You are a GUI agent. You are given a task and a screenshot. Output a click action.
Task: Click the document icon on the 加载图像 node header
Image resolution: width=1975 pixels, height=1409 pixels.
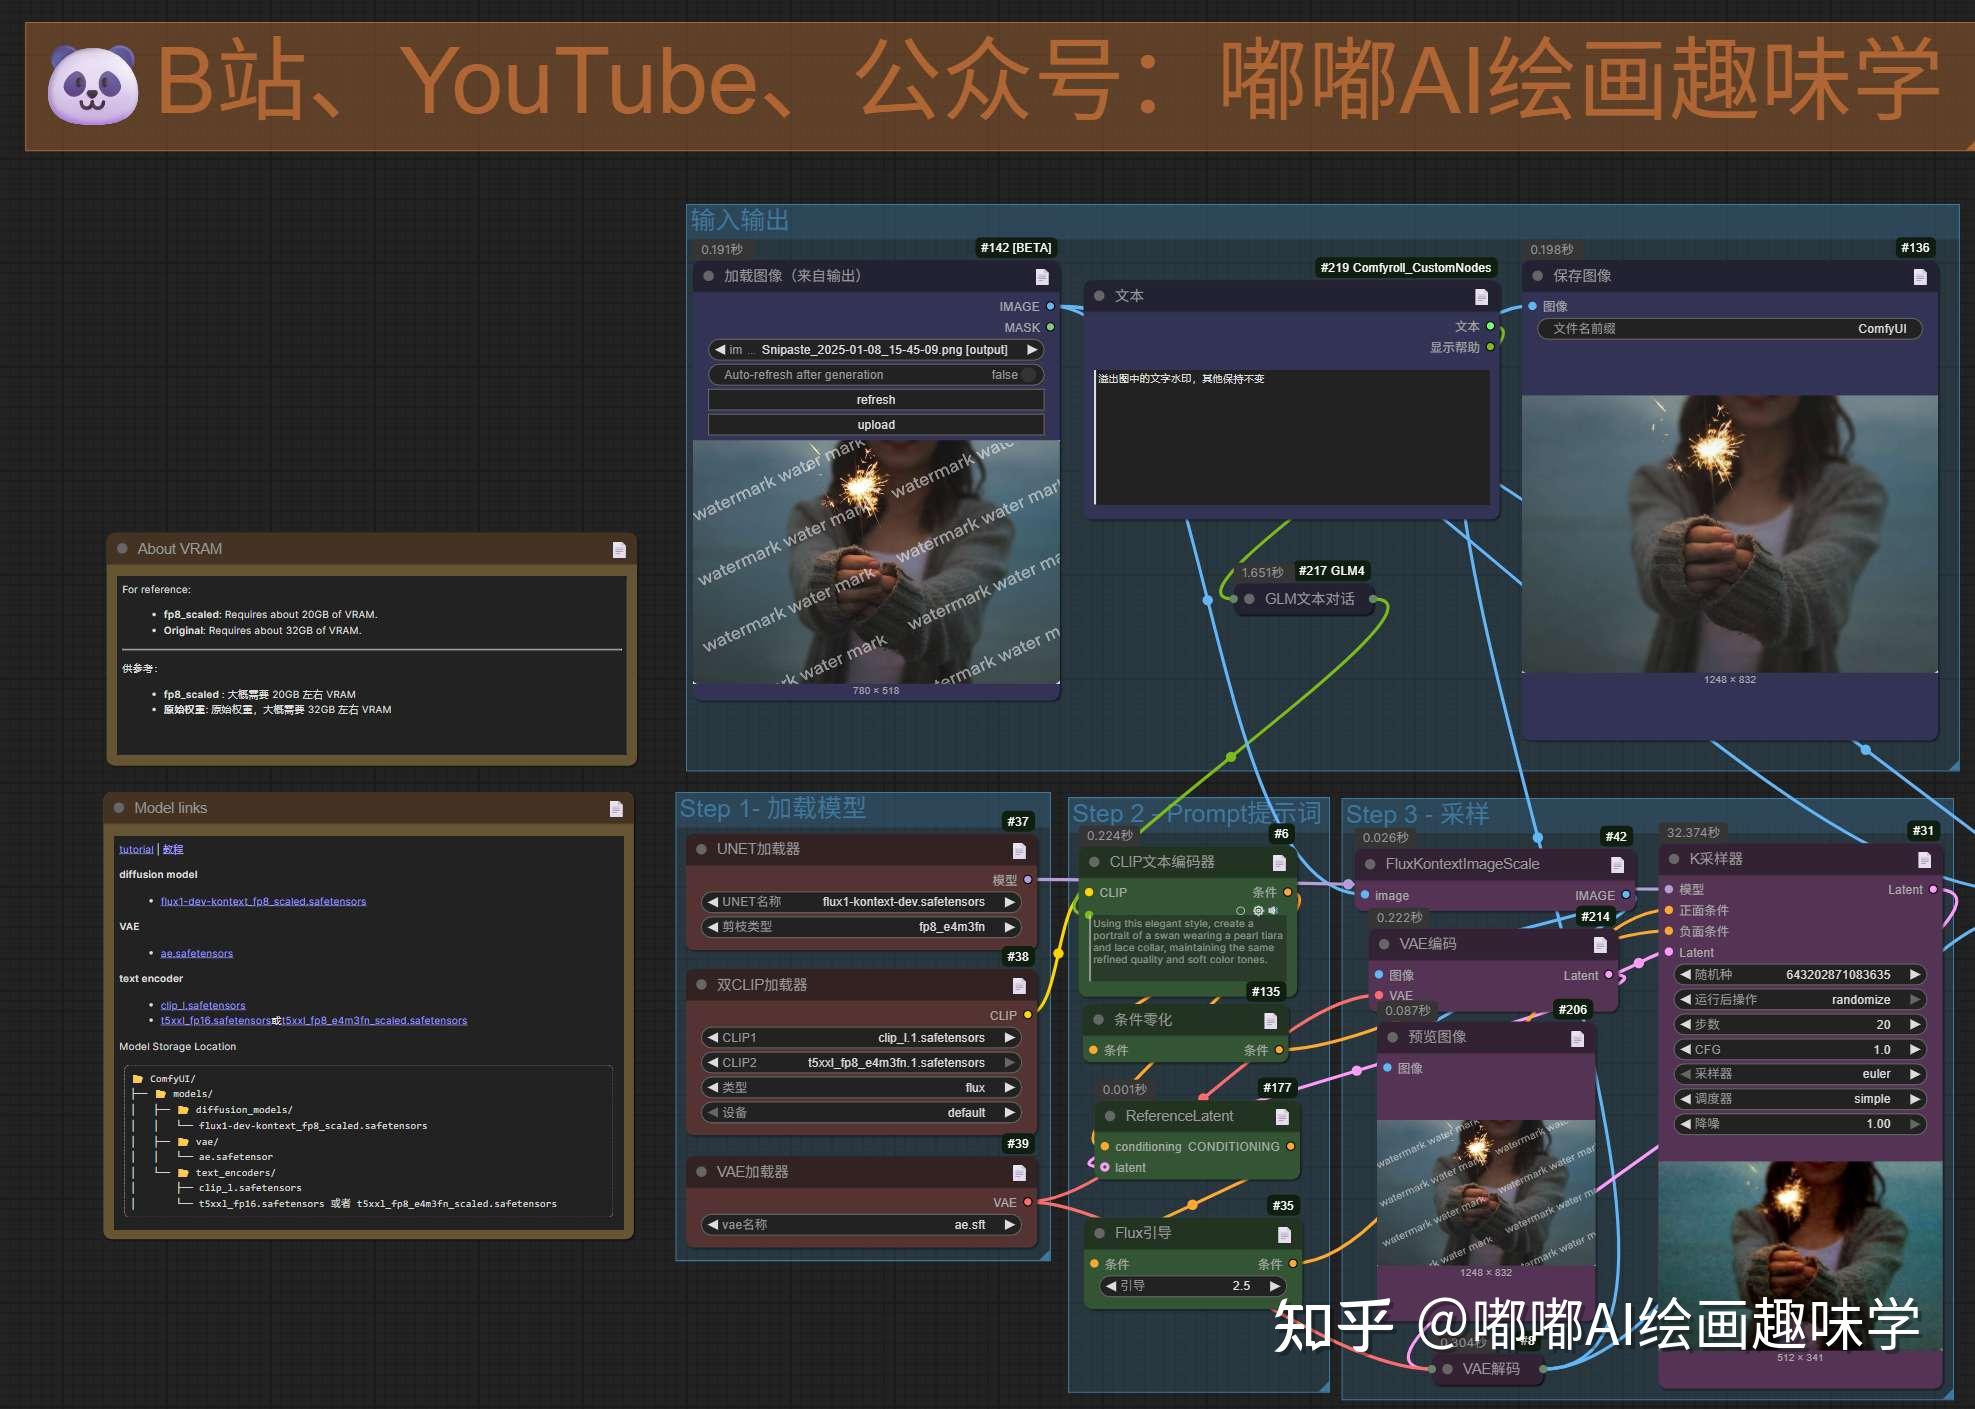[x=1040, y=277]
